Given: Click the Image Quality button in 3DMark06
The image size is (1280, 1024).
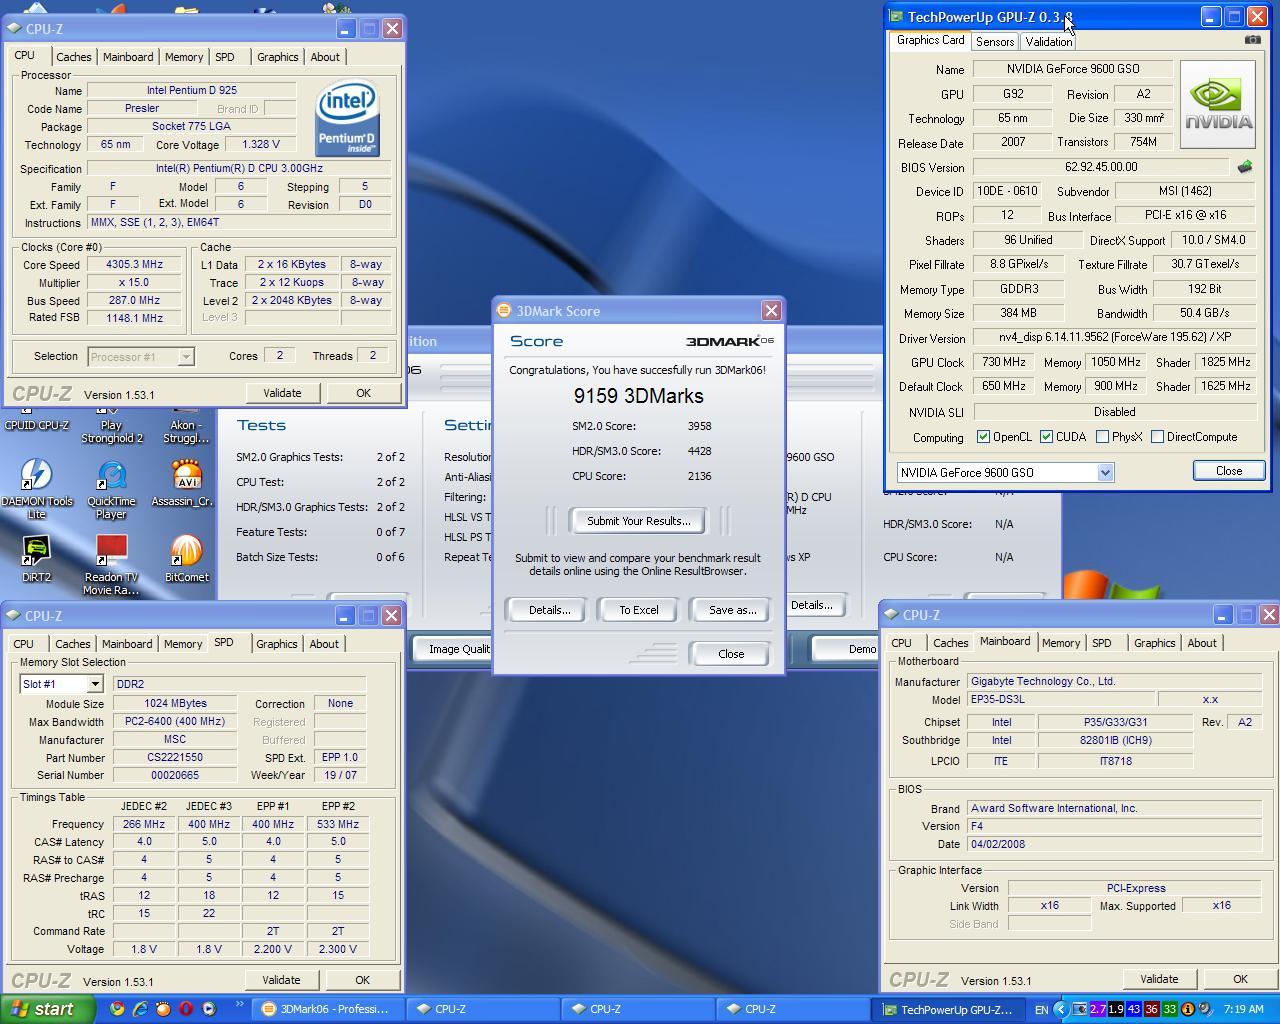Looking at the screenshot, I should 452,649.
